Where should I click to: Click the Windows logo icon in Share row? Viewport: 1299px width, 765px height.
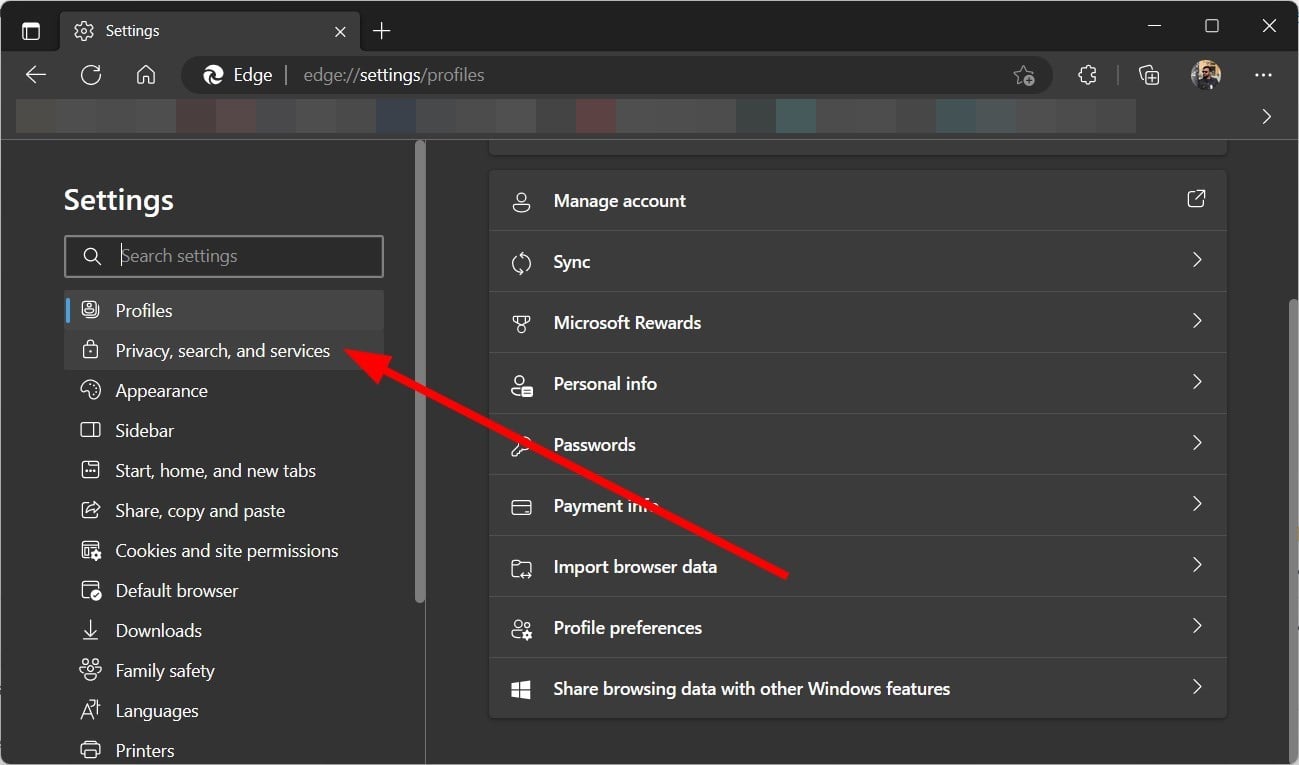[x=521, y=690]
